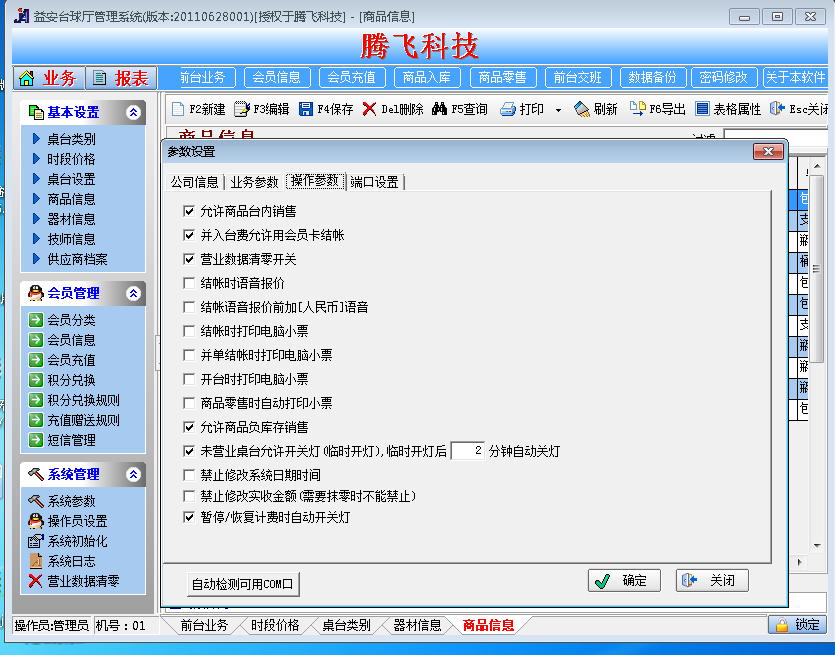Switch to 时段价格 bottom tab

[x=275, y=625]
